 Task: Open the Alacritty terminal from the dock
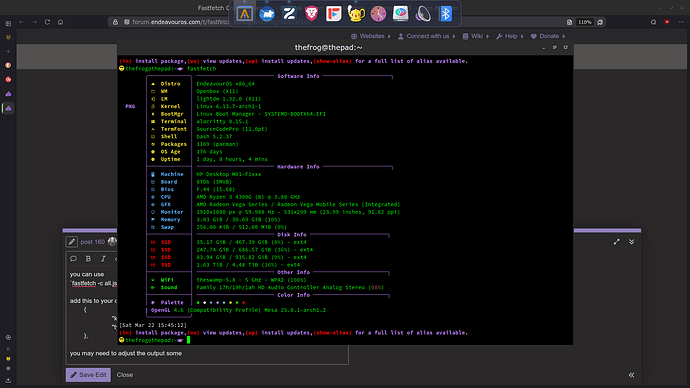click(245, 14)
